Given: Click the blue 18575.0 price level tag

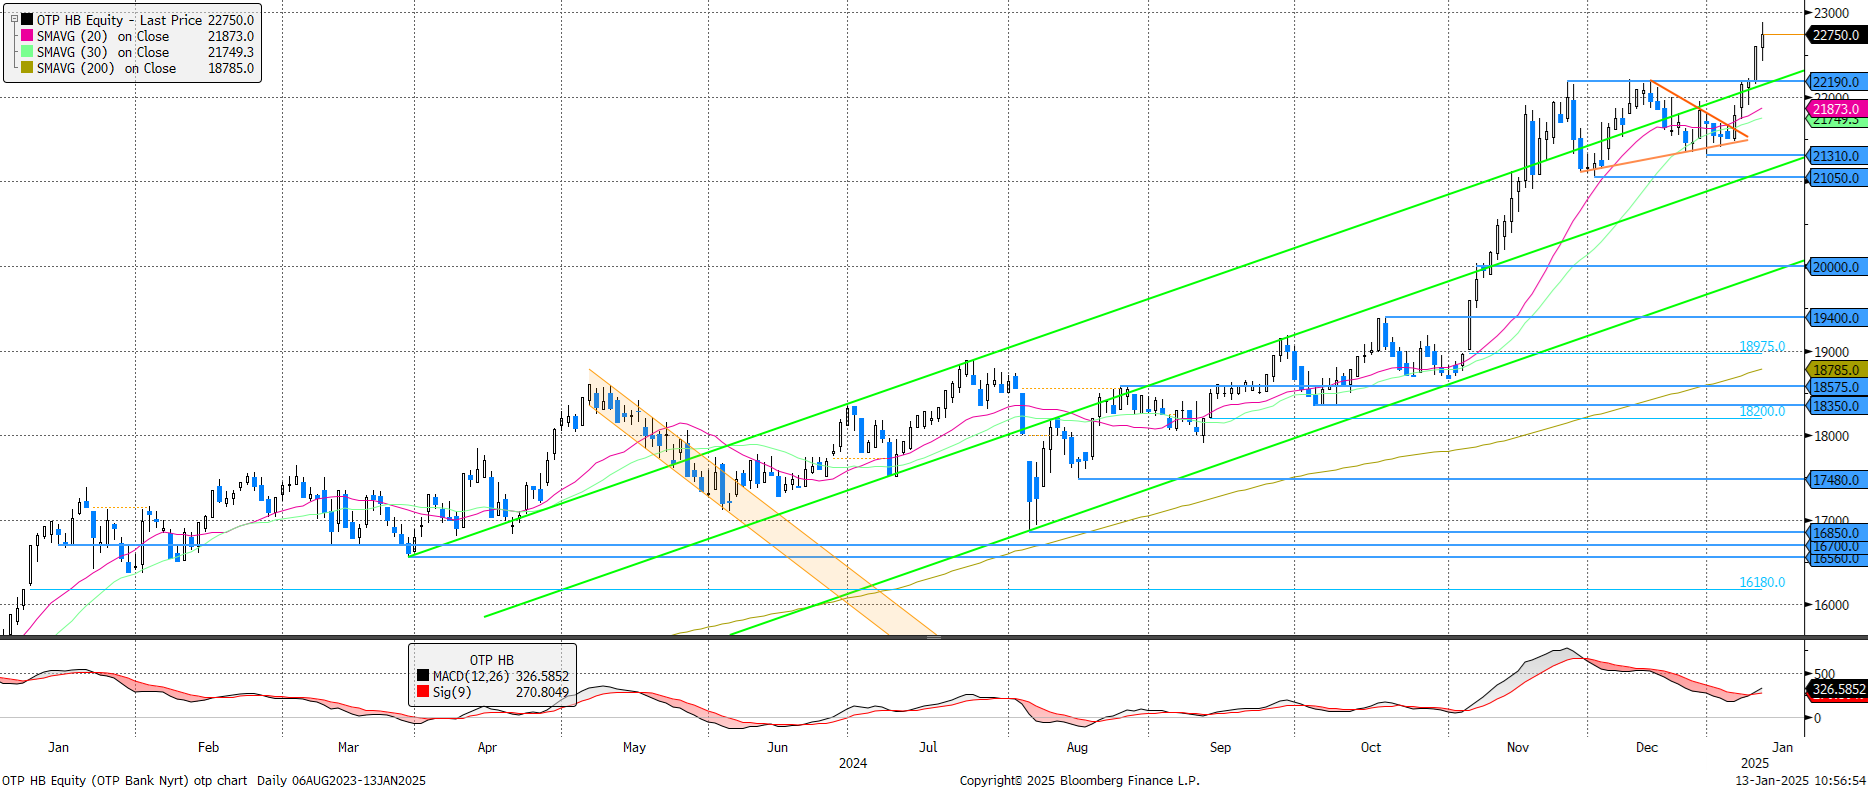Looking at the screenshot, I should tap(1836, 387).
